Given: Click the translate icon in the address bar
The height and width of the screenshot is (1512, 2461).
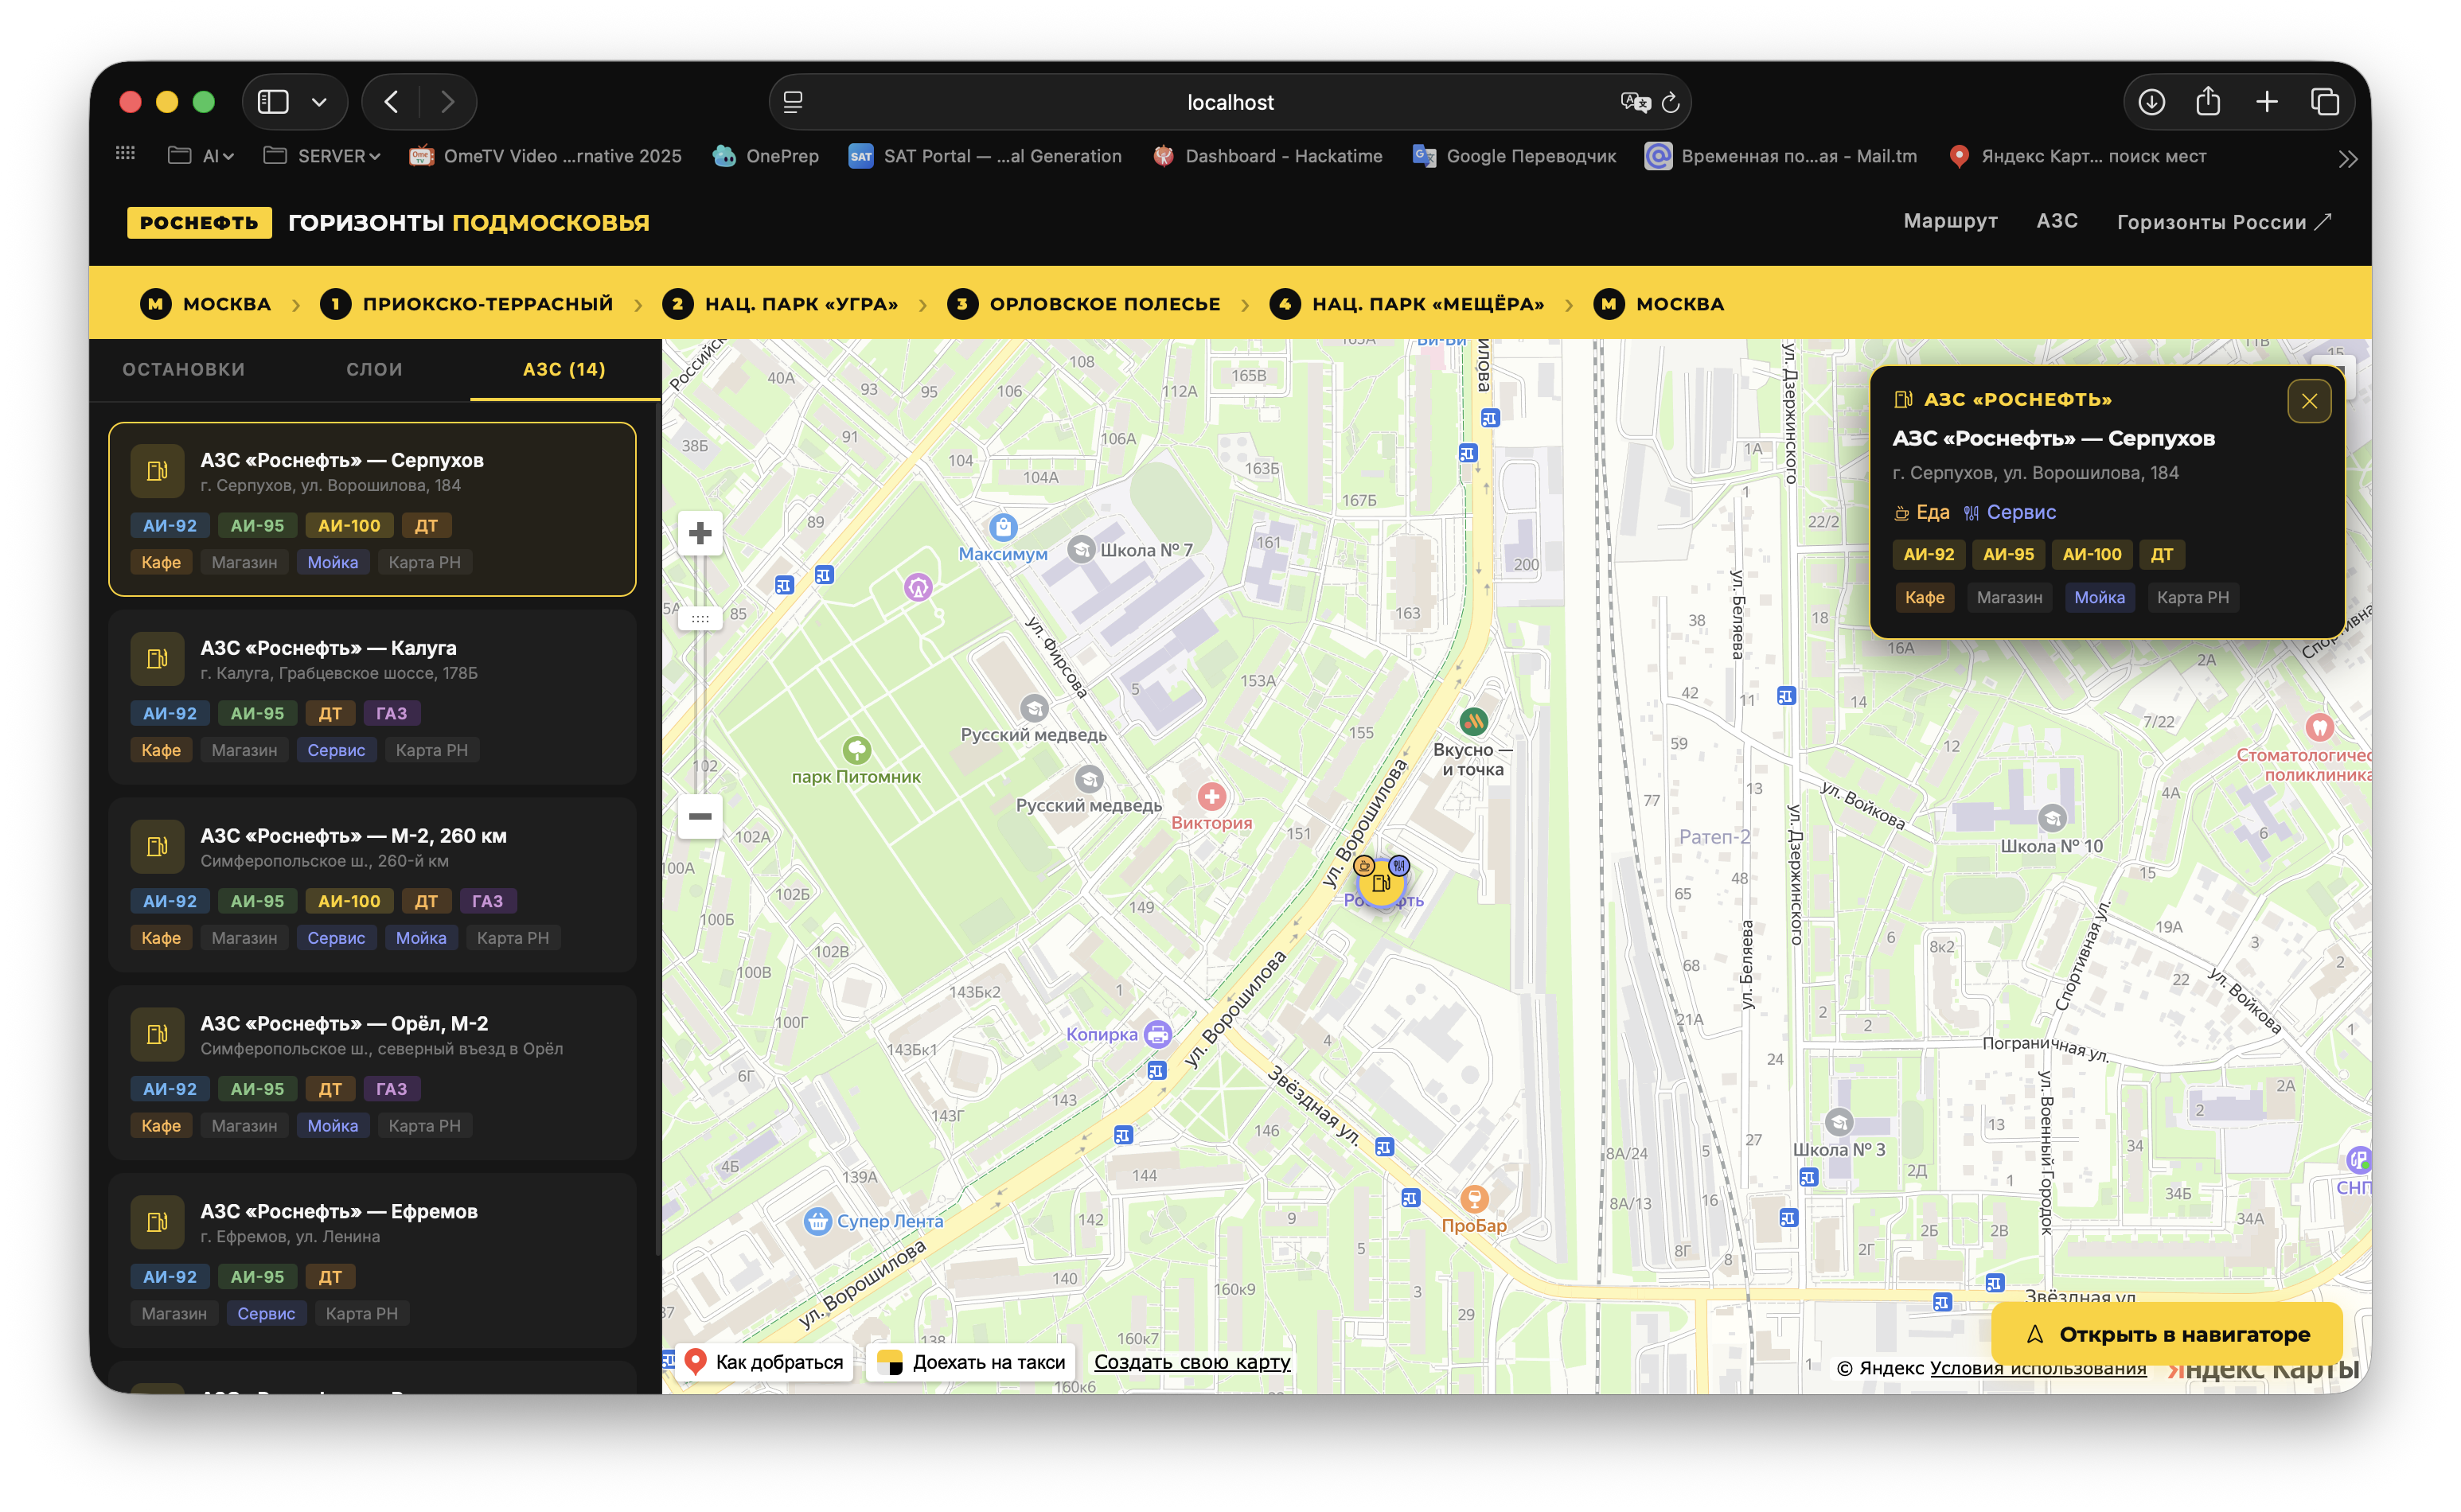Looking at the screenshot, I should coord(1633,102).
